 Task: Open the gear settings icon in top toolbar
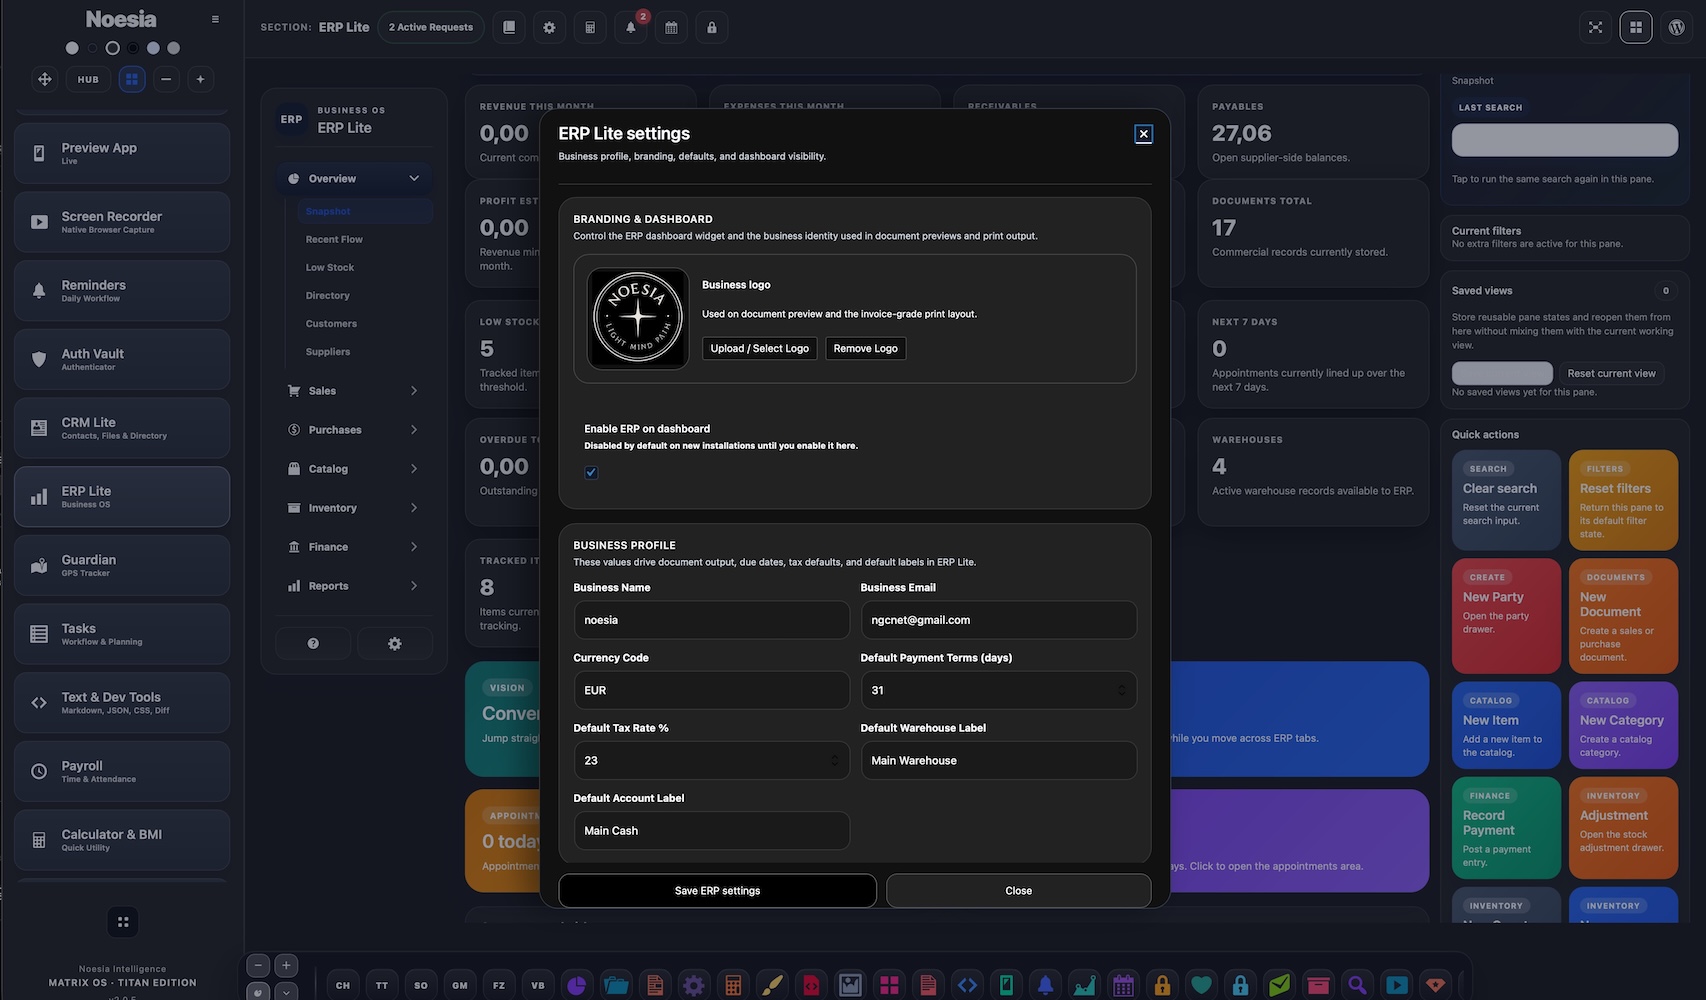point(549,27)
